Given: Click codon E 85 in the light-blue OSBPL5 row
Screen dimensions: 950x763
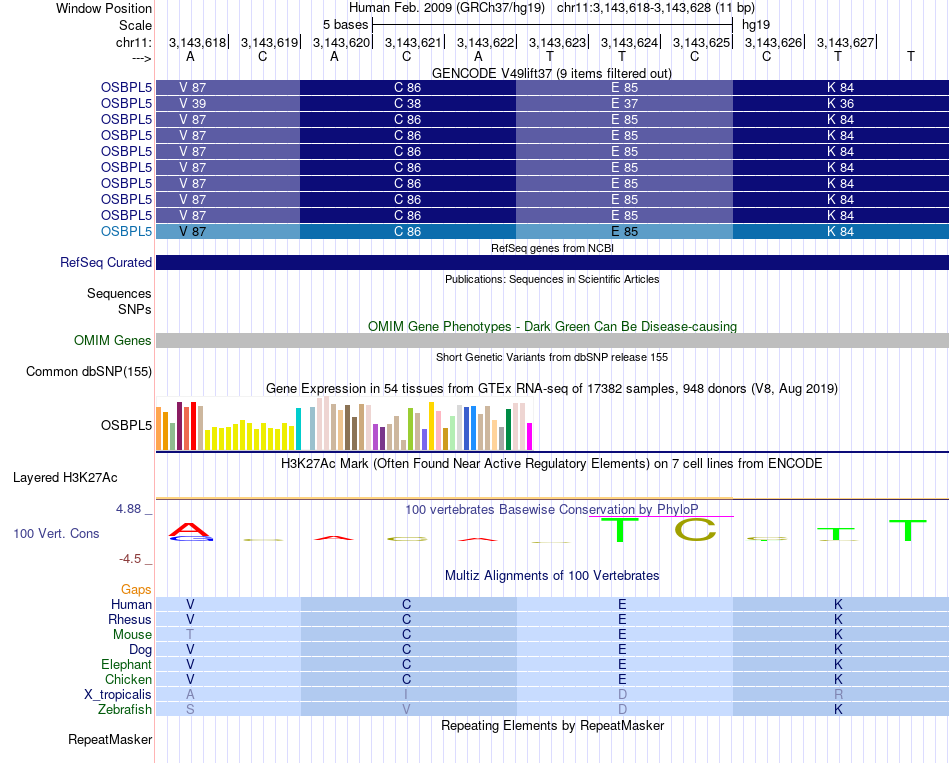Looking at the screenshot, I should [x=624, y=232].
